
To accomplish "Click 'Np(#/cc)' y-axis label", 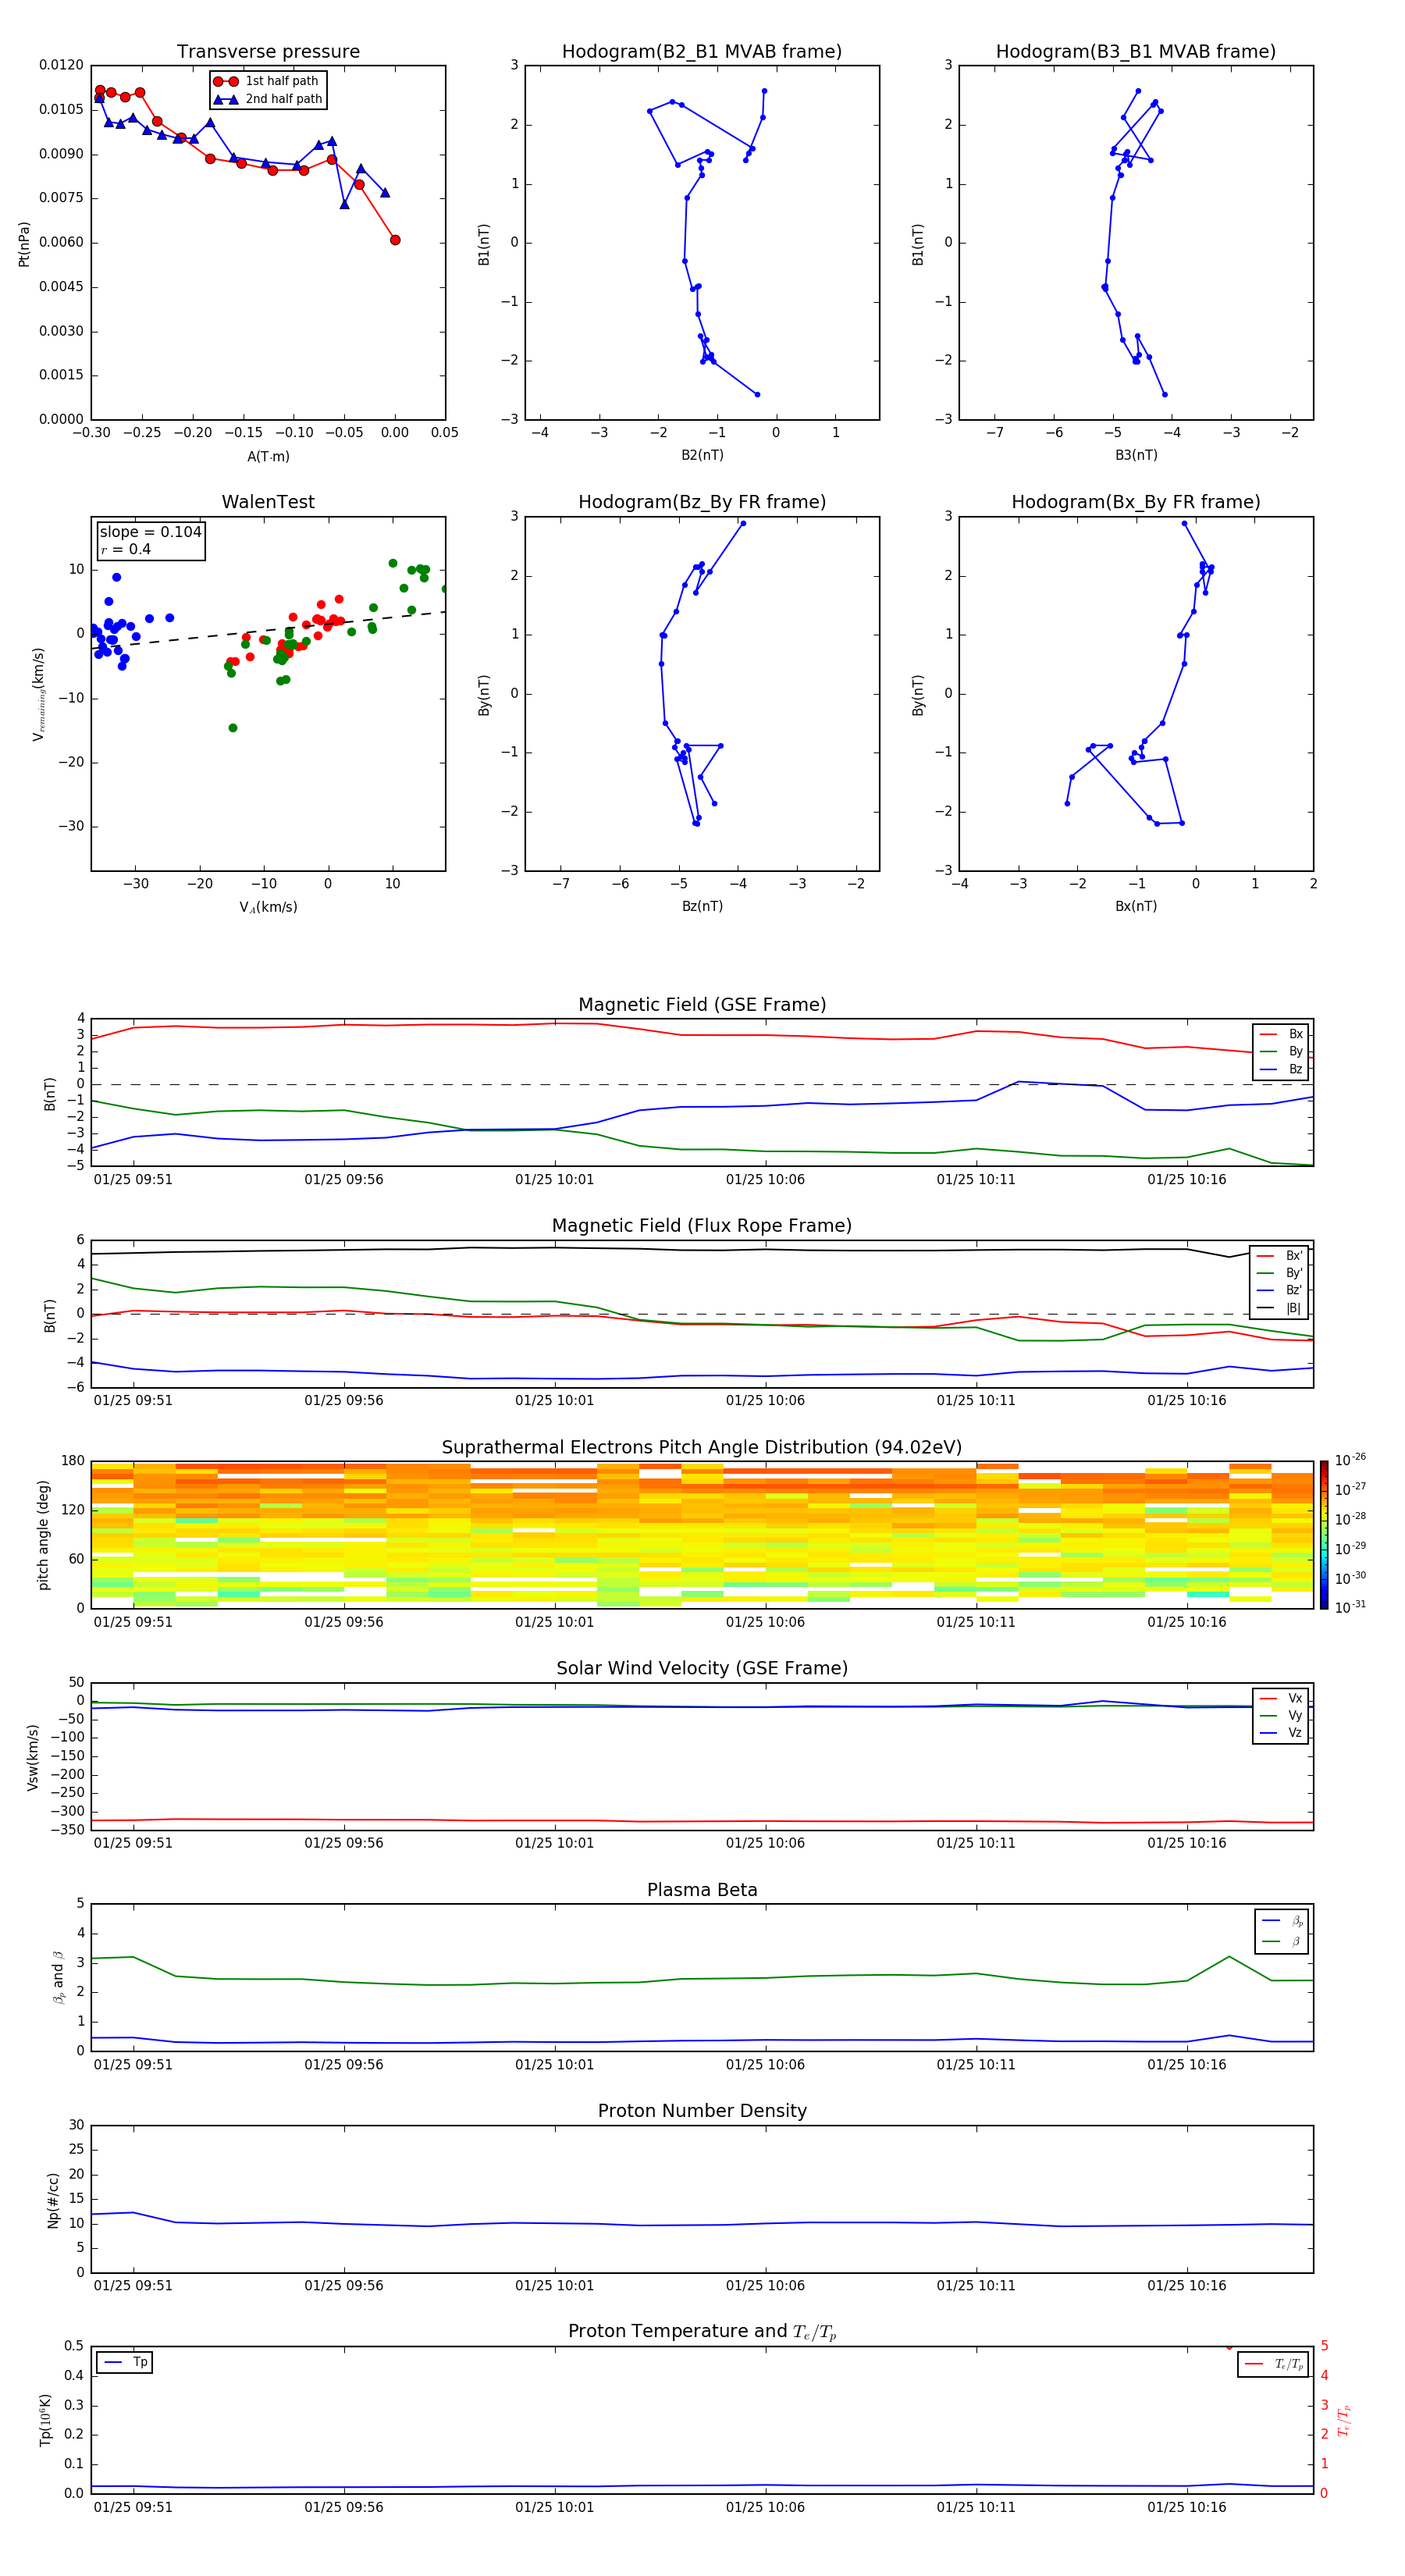I will (54, 2200).
